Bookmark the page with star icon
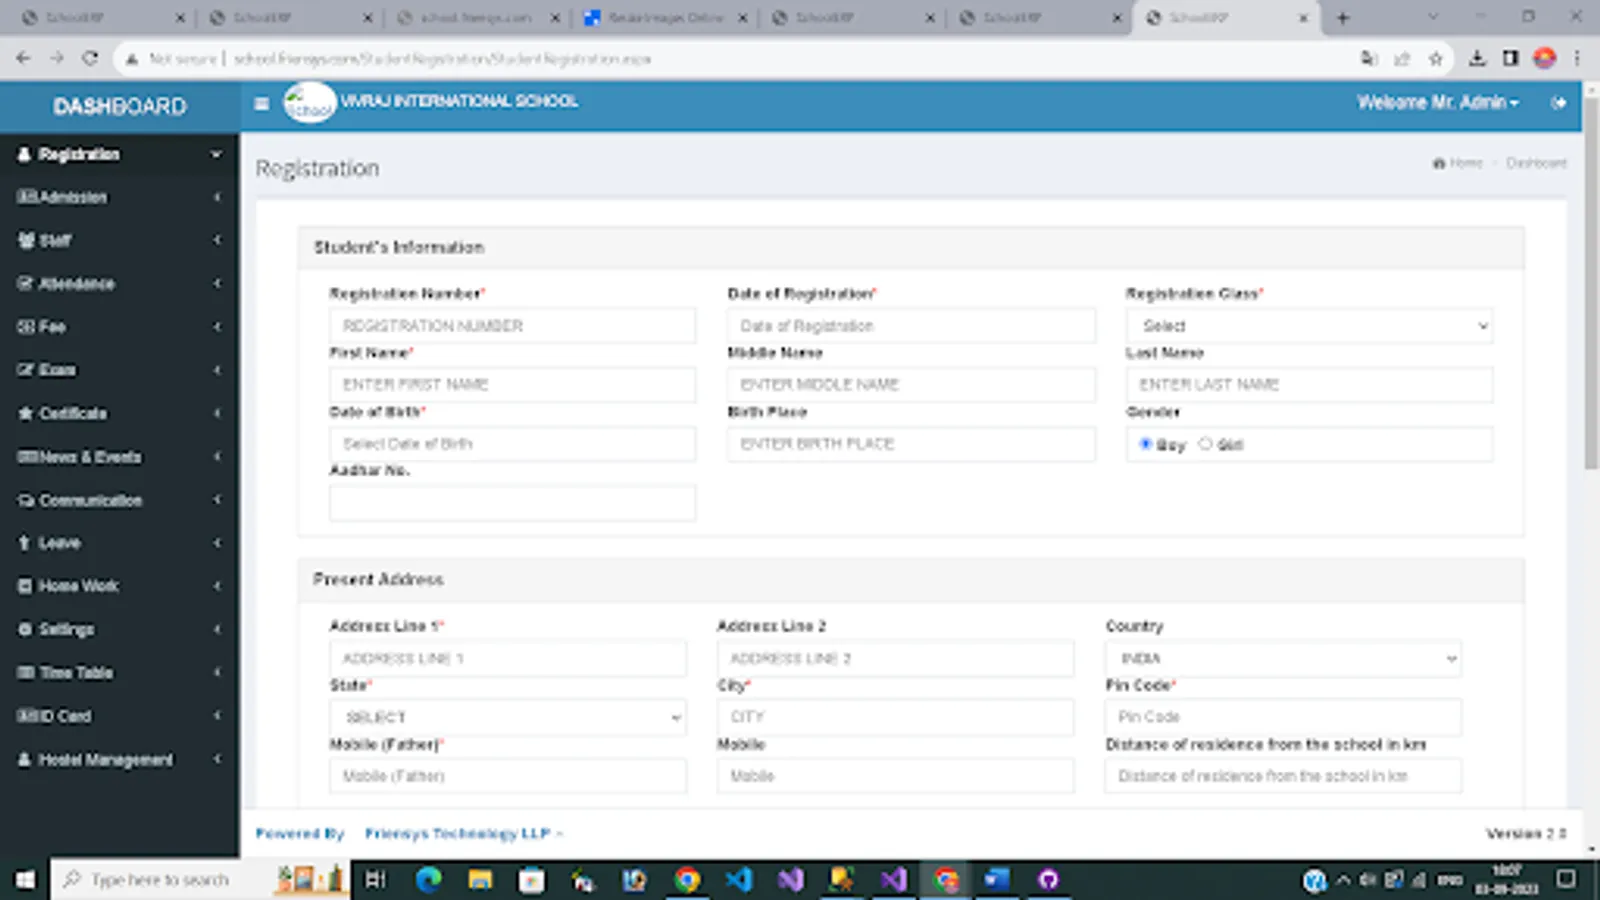The image size is (1600, 900). (1436, 59)
